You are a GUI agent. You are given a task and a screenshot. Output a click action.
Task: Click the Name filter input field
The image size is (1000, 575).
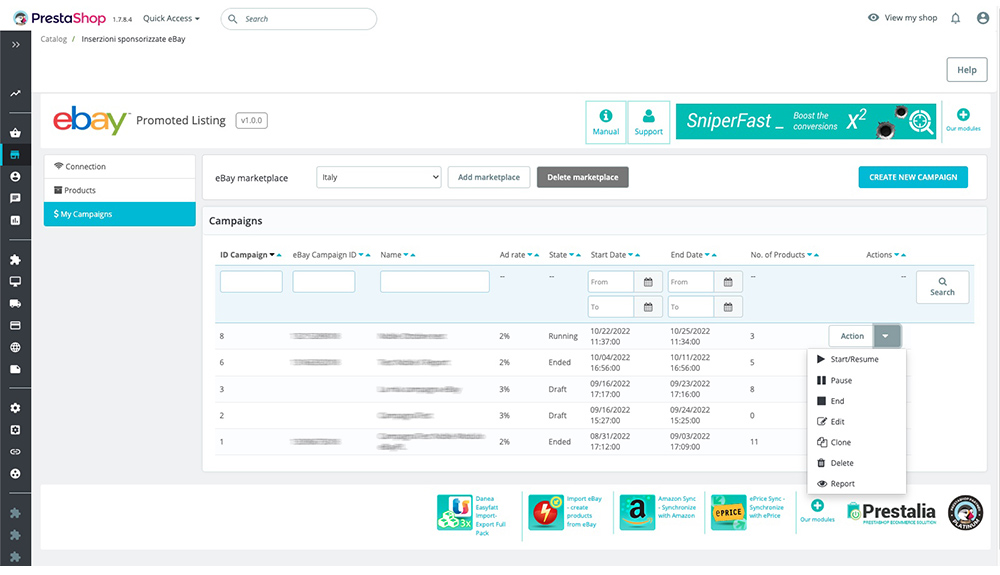[x=434, y=282]
